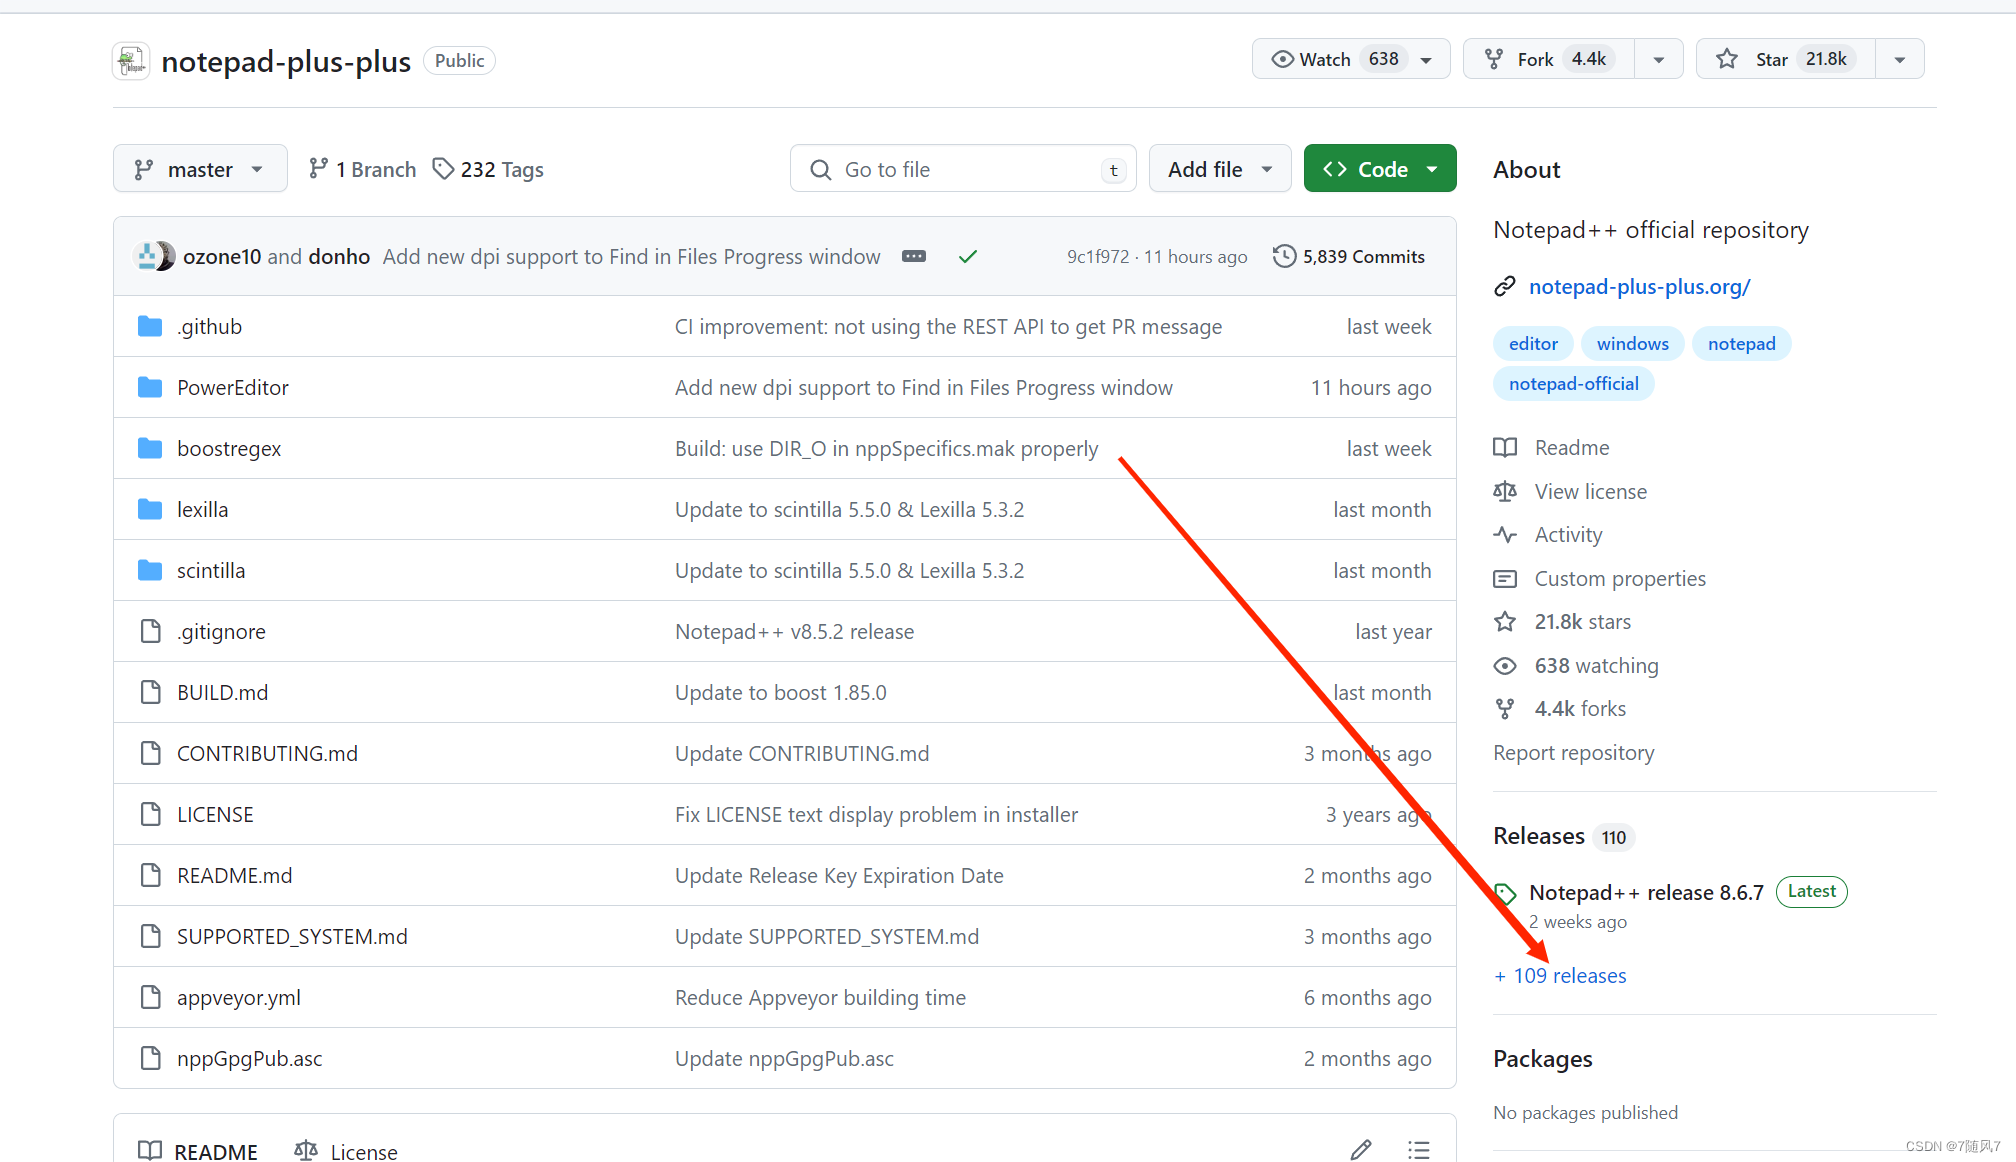The image size is (2016, 1162).
Task: Click the link icon beside notepad-plus-plus.org
Action: click(1505, 287)
